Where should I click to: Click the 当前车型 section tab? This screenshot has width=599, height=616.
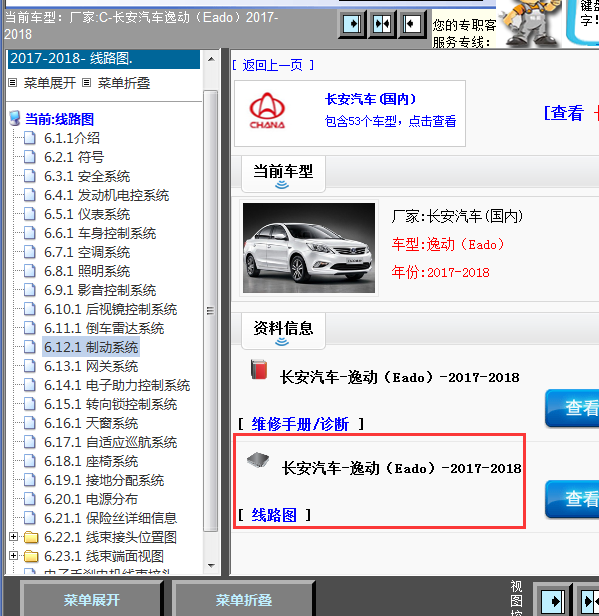283,174
